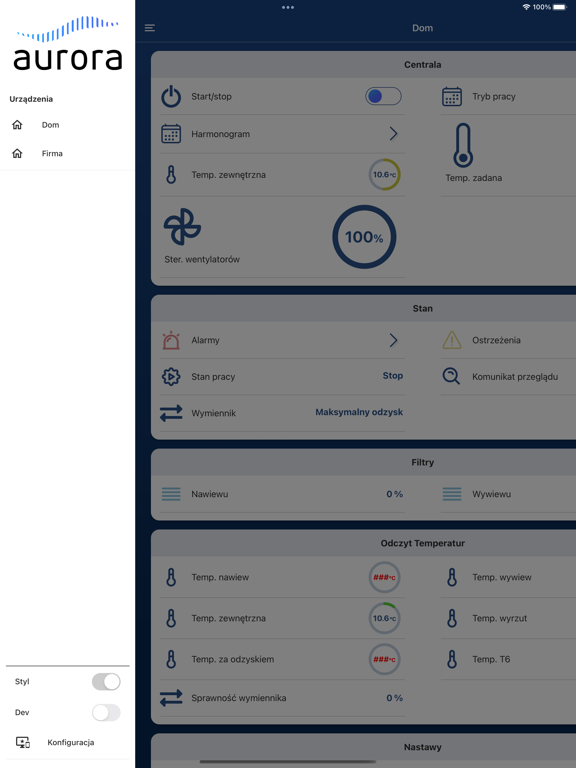Viewport: 576px width, 768px height.
Task: Click the Temp. nawiew ### gauge
Action: pos(384,577)
